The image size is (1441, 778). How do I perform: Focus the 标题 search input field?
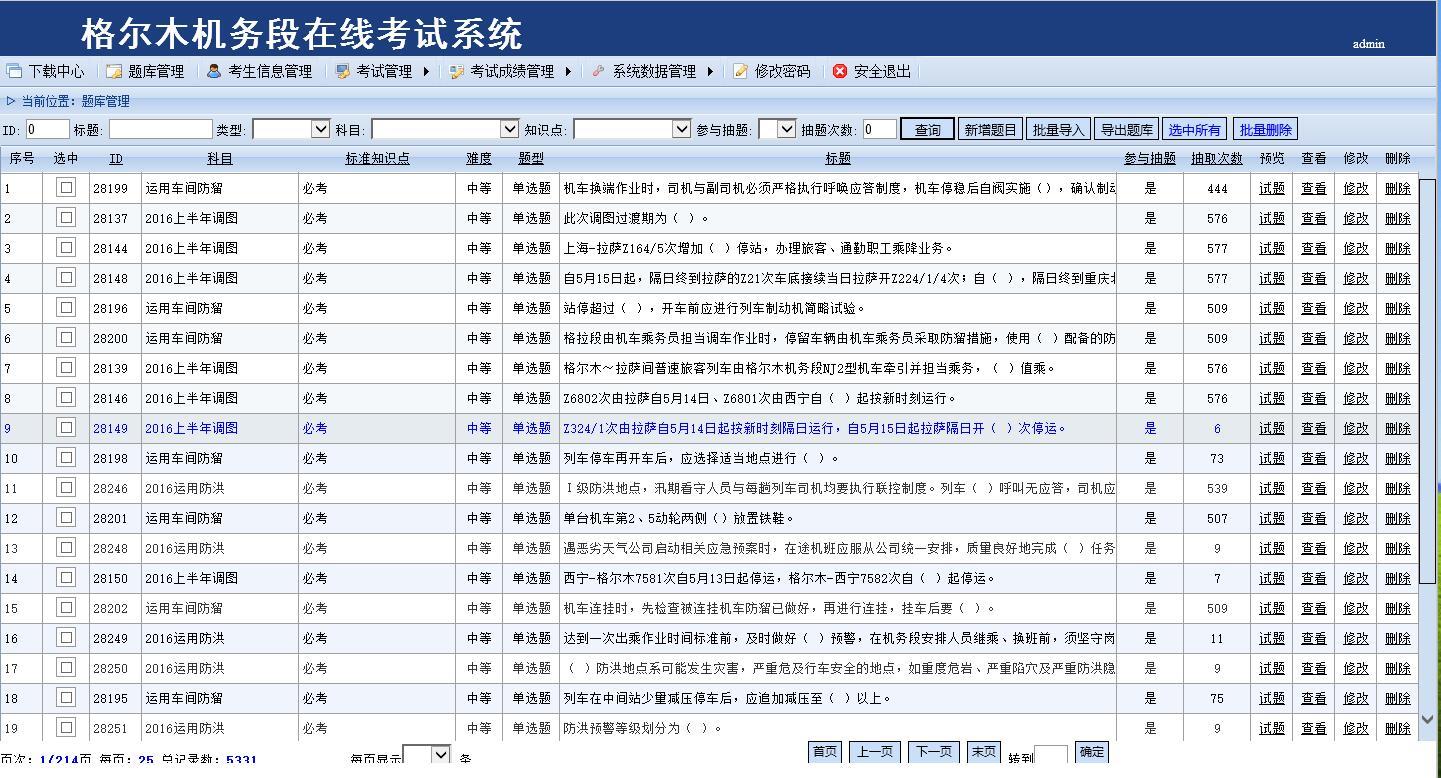click(x=161, y=129)
